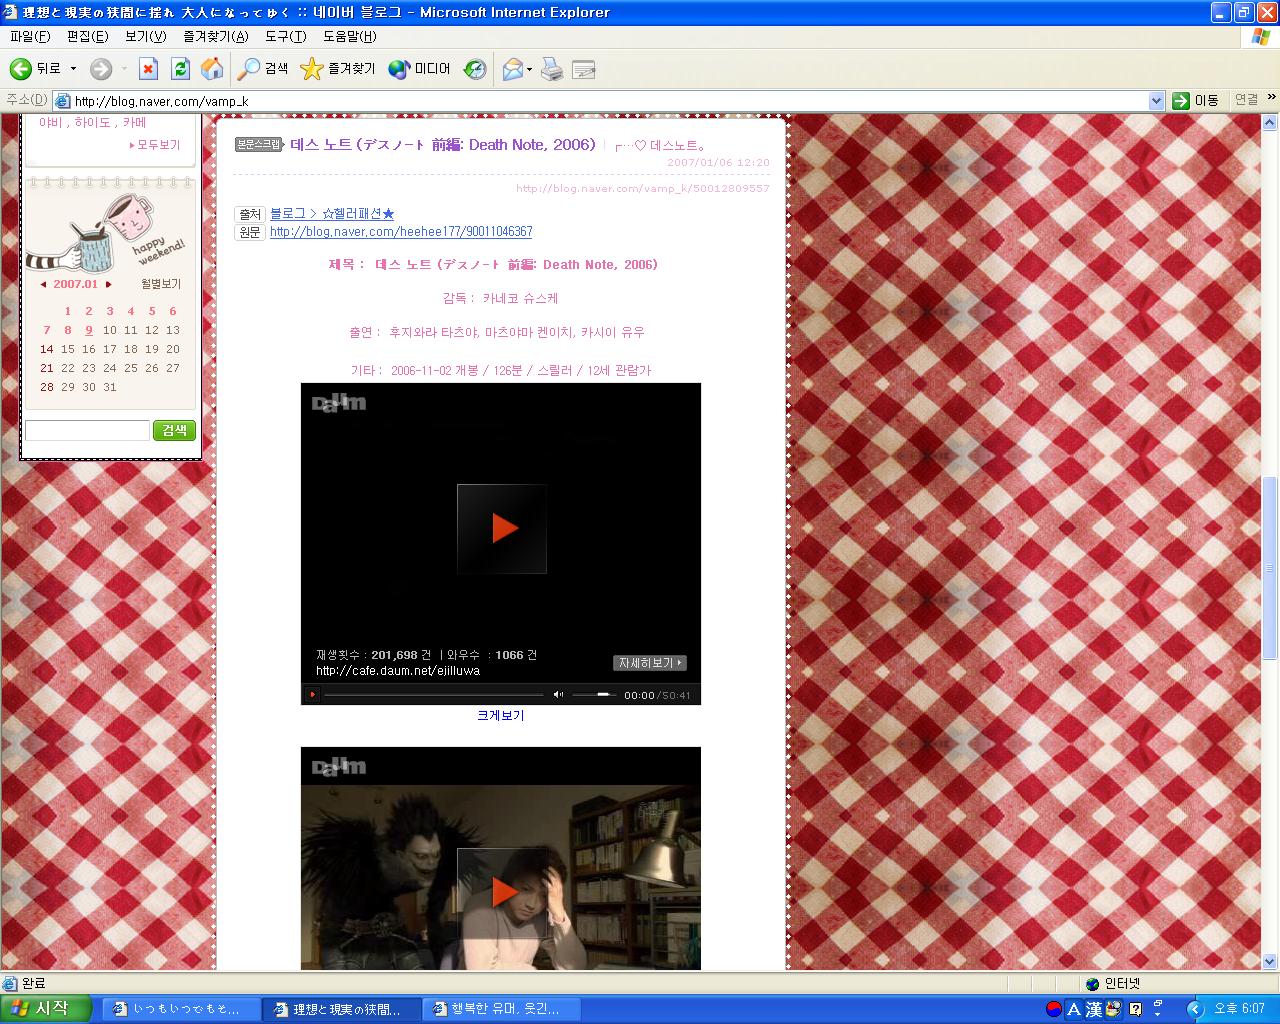This screenshot has height=1024, width=1280.
Task: Open the 즐겨찾기(A) menu
Action: tap(215, 36)
